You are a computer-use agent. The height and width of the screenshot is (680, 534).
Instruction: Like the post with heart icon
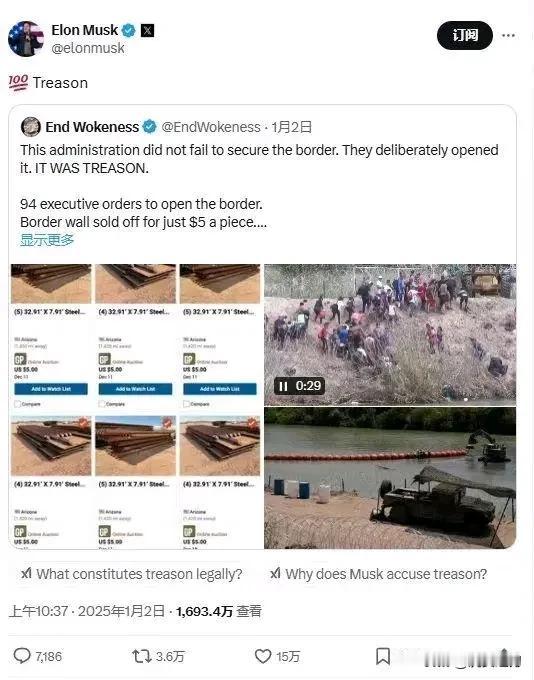point(262,656)
